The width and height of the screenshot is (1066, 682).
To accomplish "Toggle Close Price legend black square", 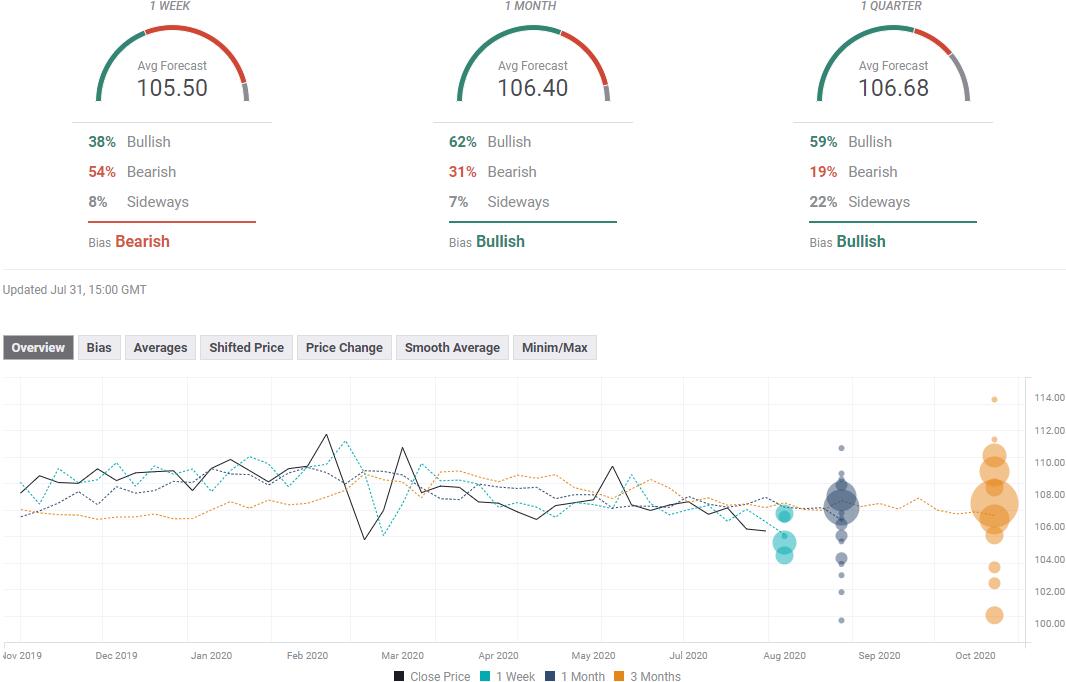I will click(399, 676).
